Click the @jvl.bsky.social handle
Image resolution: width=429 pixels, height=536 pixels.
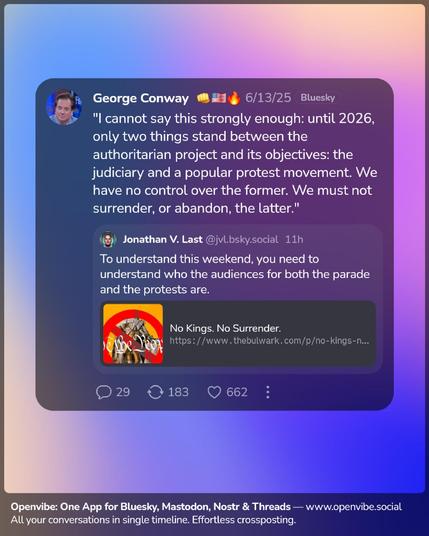click(x=242, y=240)
